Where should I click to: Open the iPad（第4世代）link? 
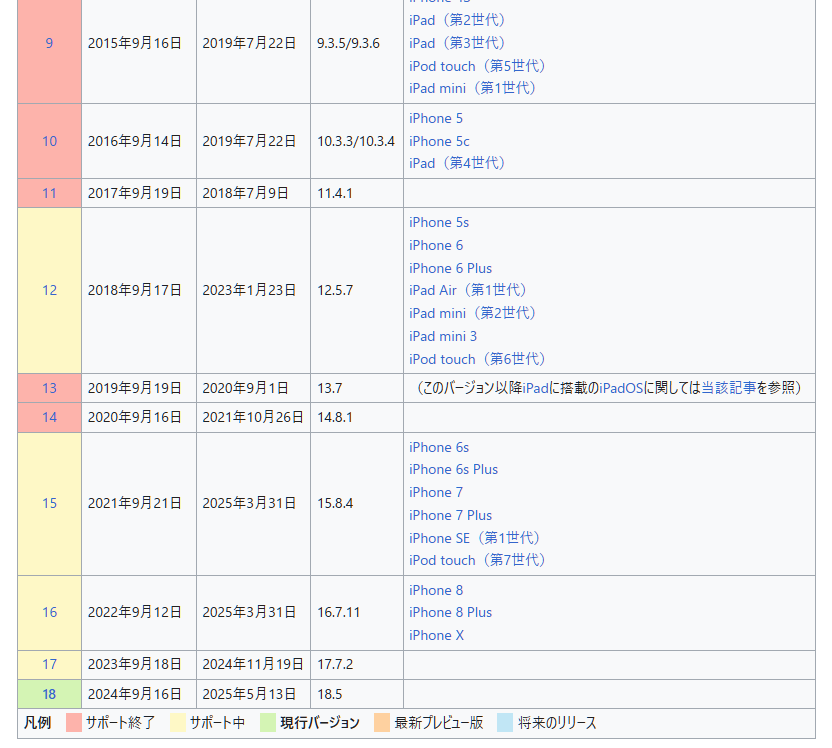tap(457, 163)
